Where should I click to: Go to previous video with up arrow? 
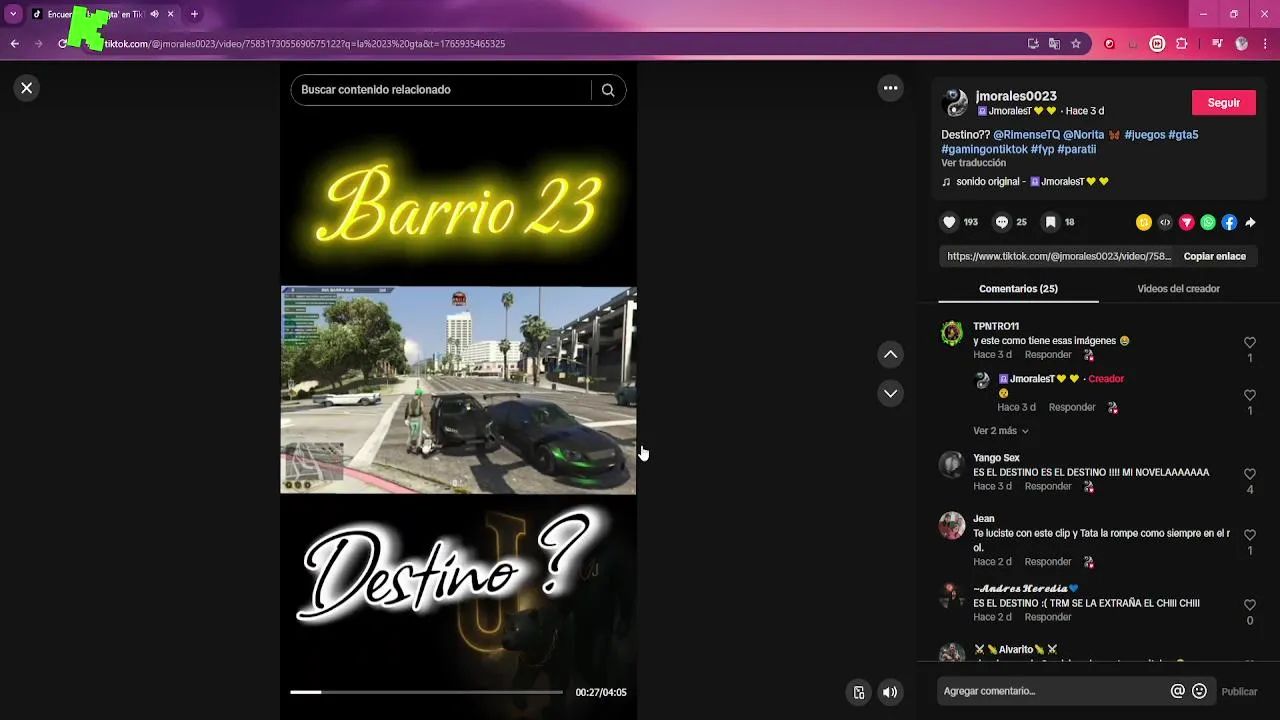coord(890,354)
